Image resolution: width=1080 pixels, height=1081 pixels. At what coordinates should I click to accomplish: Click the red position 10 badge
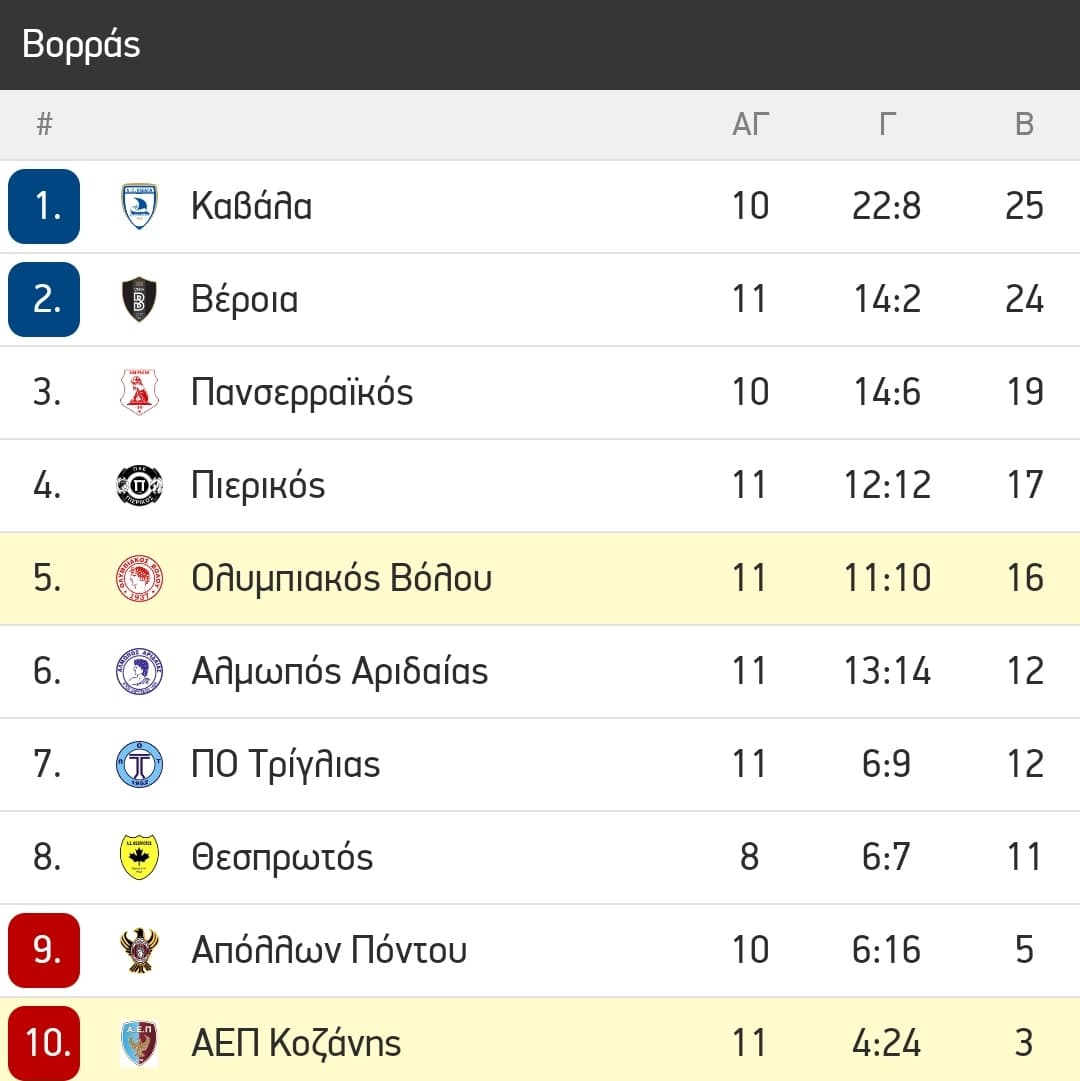pyautogui.click(x=44, y=1043)
